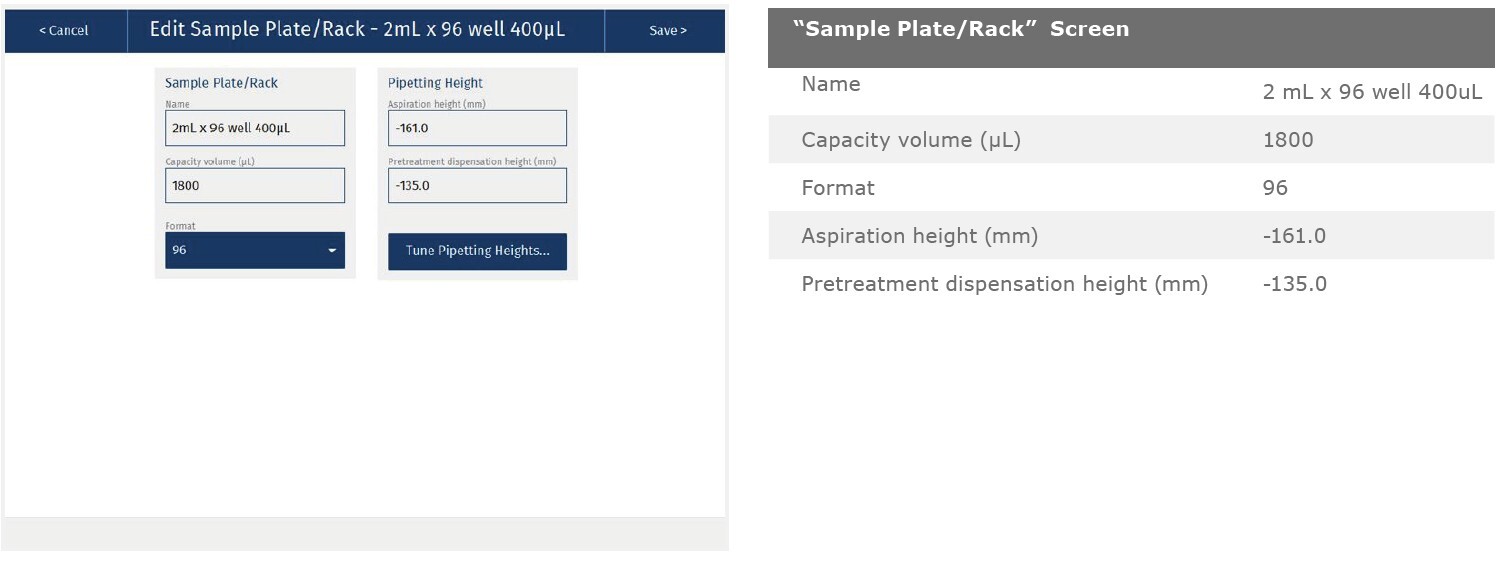Screen dimensions: 1501x561
Task: Click the Cancel button in header
Action: point(64,31)
